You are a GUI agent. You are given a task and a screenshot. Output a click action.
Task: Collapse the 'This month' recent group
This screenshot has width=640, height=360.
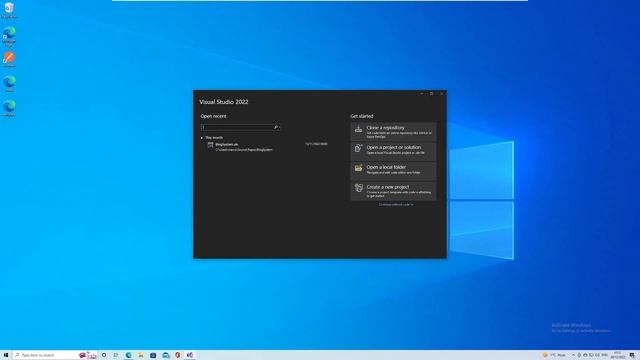[x=202, y=138]
